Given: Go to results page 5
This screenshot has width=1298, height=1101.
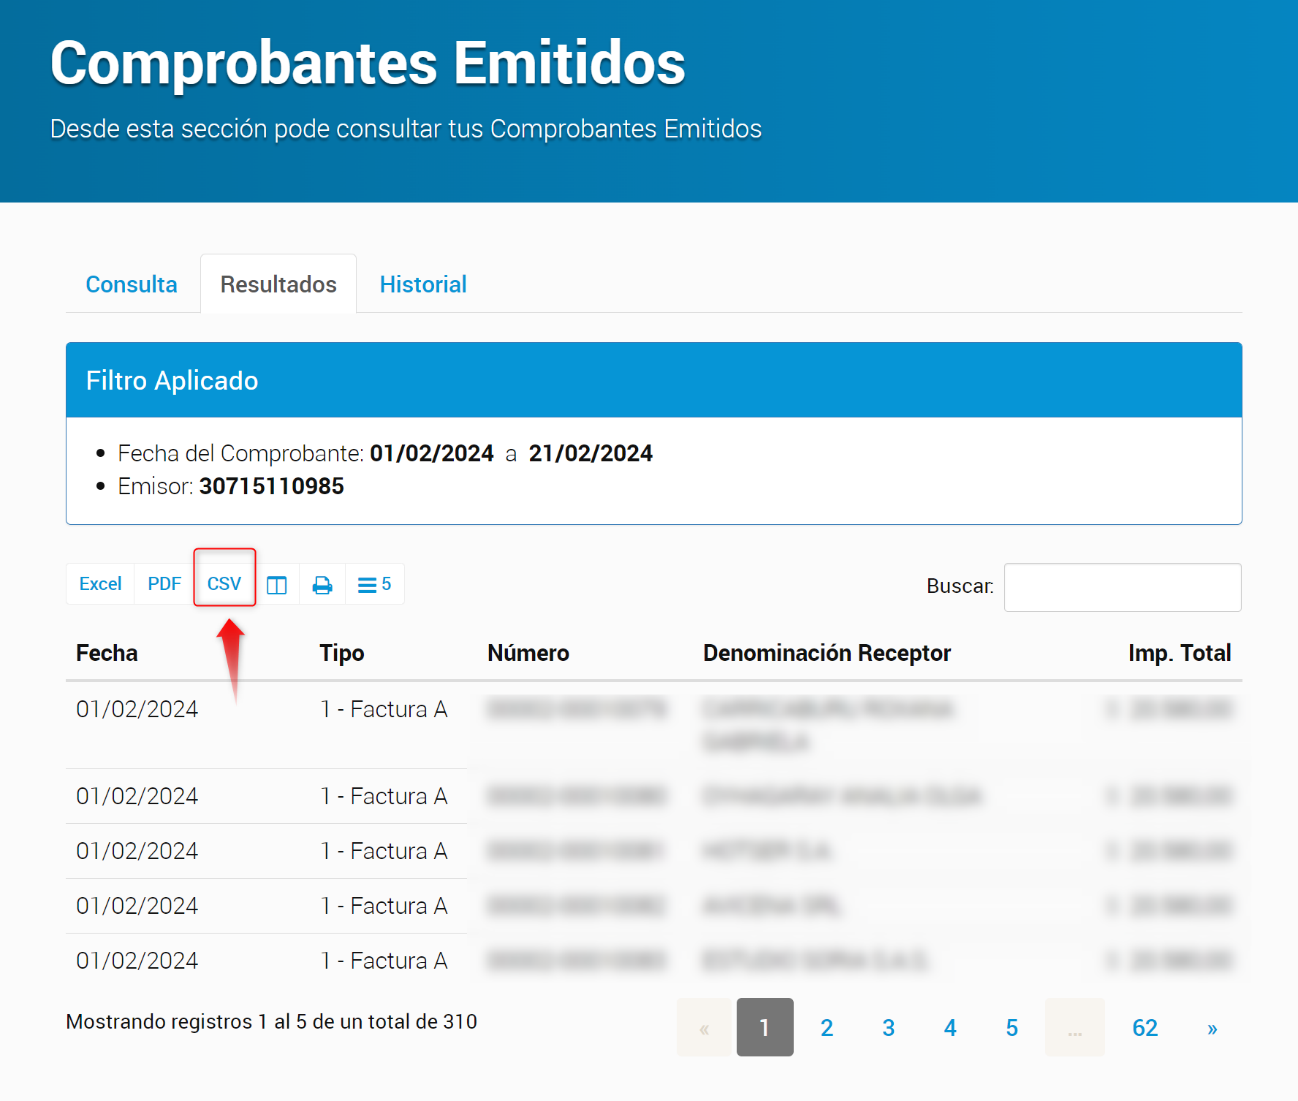Looking at the screenshot, I should [x=1011, y=1028].
